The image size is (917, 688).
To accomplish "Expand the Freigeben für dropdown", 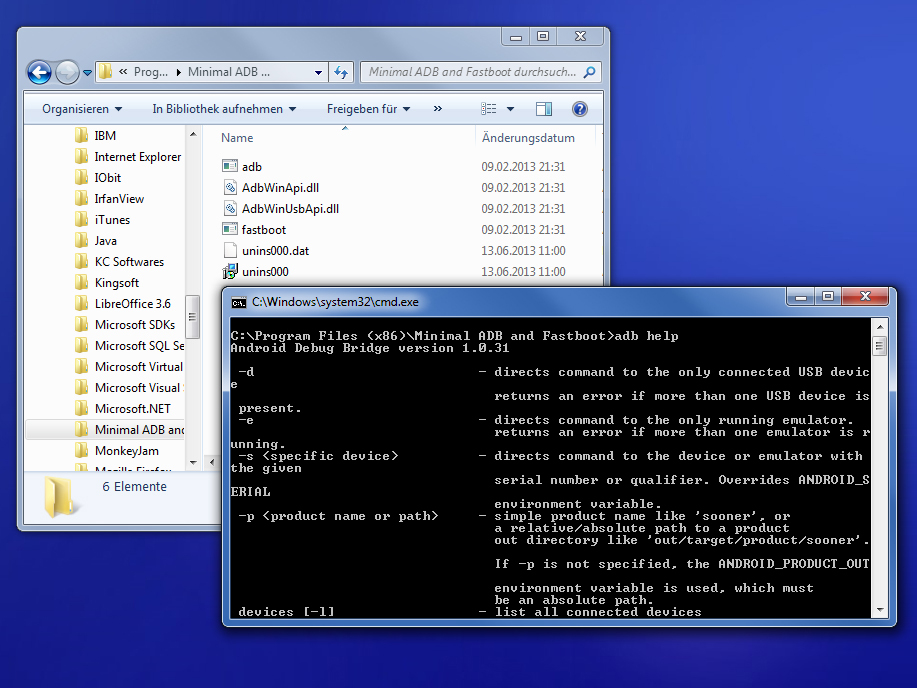I will coord(369,109).
